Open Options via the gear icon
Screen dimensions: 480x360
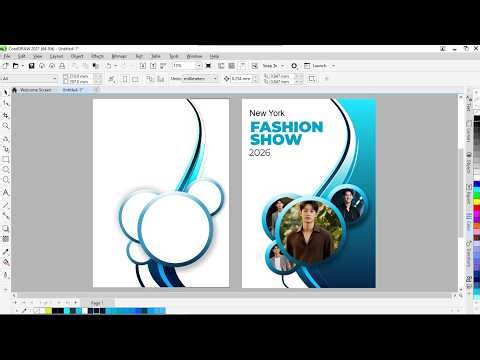294,66
